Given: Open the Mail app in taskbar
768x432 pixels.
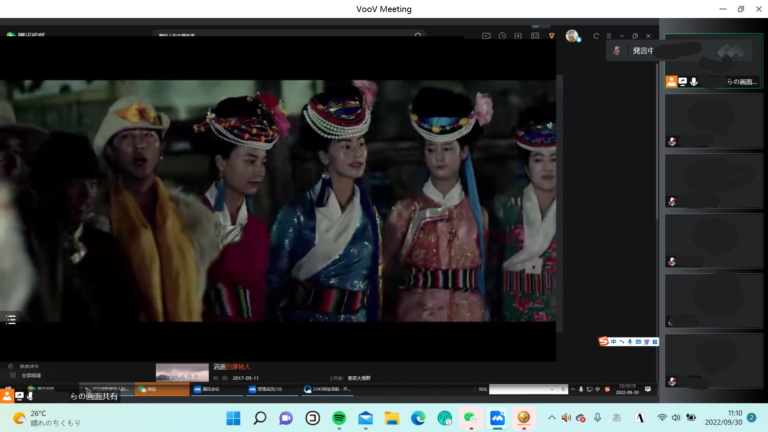Looking at the screenshot, I should coord(365,418).
